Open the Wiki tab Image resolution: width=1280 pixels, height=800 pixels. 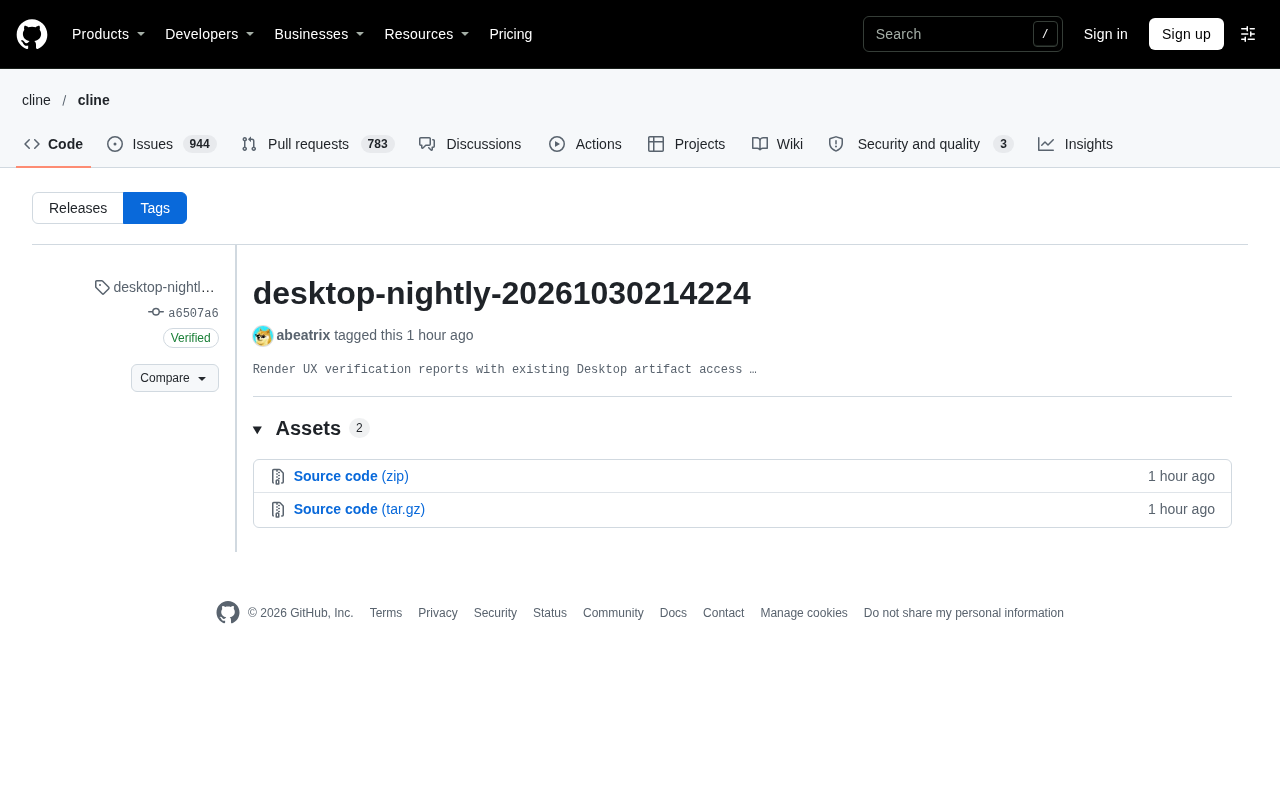tap(777, 144)
